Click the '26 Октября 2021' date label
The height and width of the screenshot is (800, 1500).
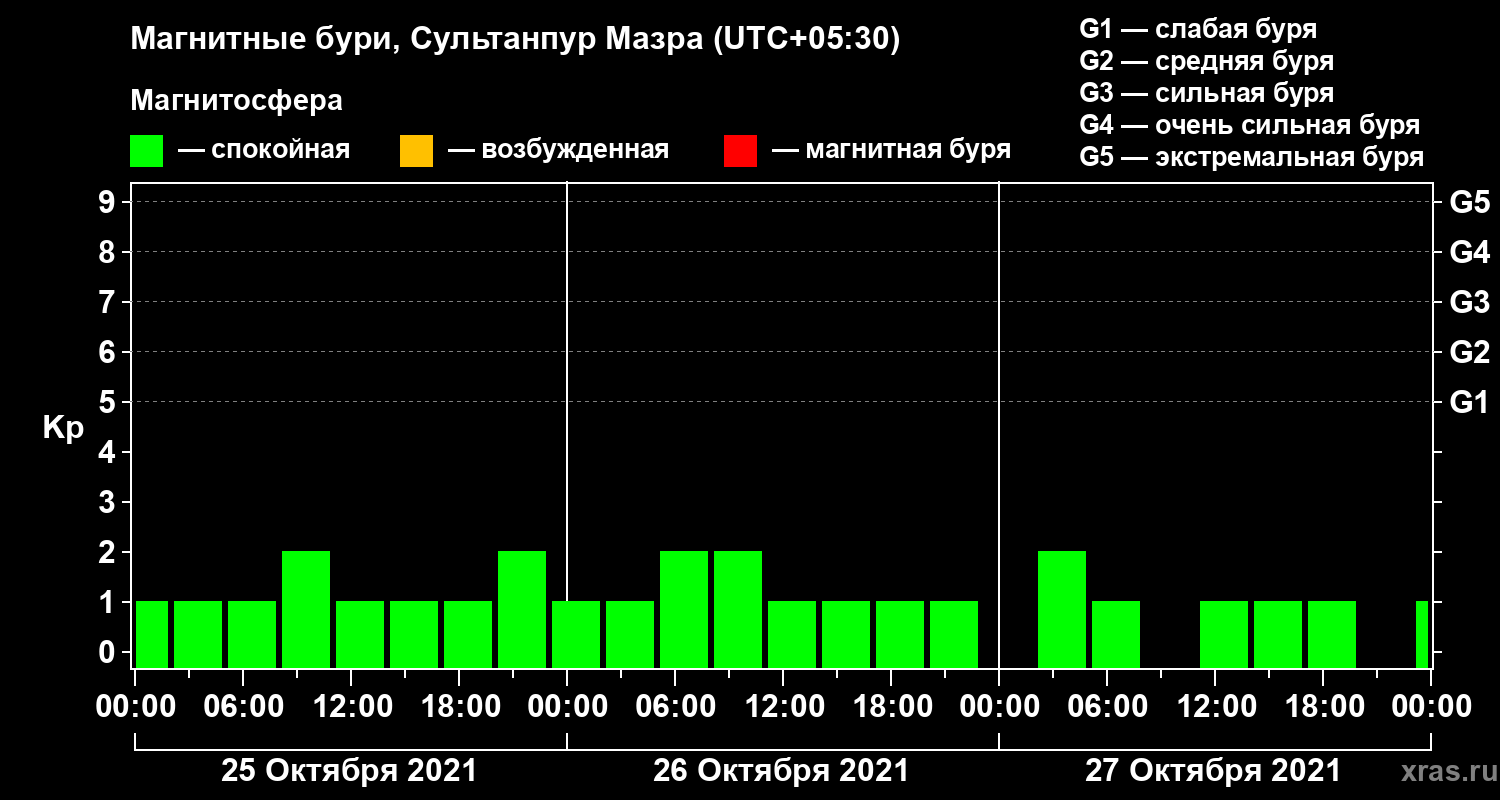tap(781, 771)
